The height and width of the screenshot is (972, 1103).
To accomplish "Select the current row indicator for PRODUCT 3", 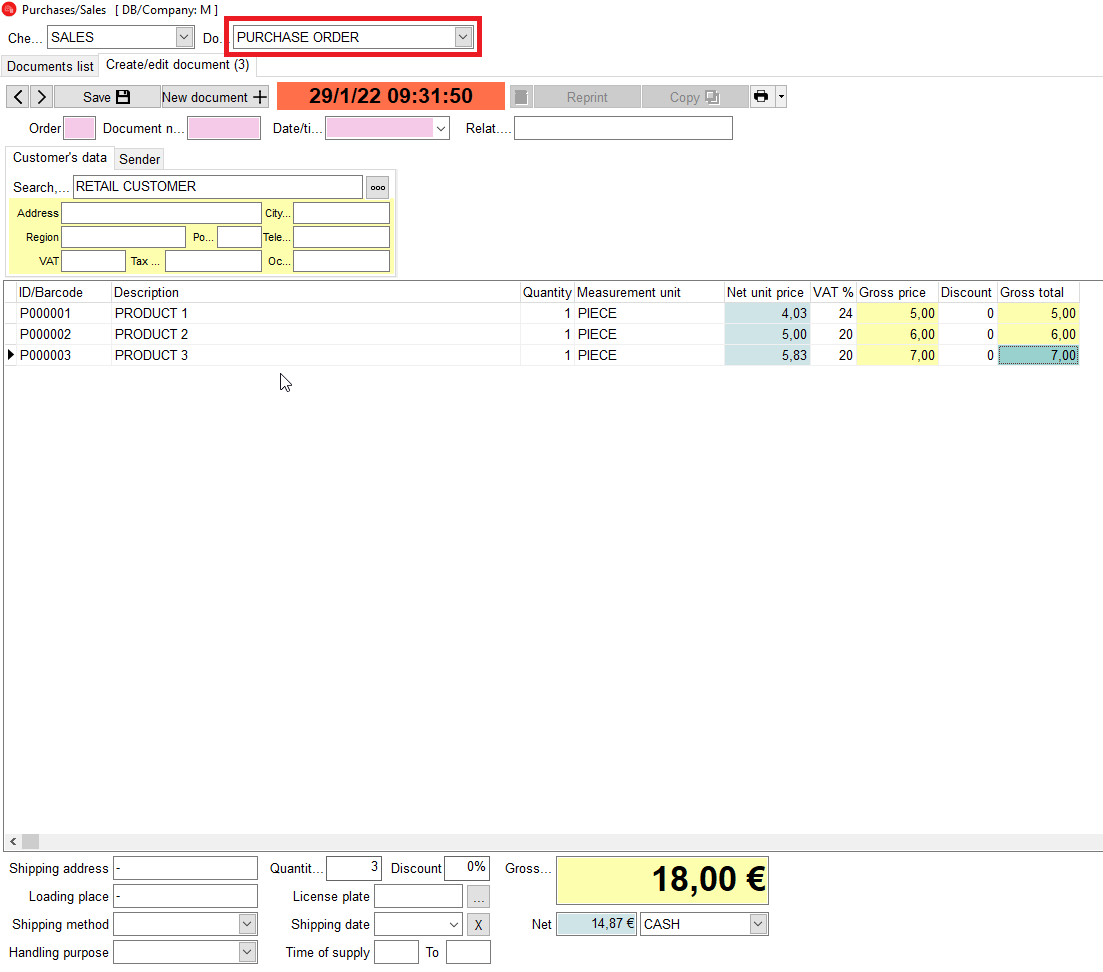I will [x=11, y=355].
